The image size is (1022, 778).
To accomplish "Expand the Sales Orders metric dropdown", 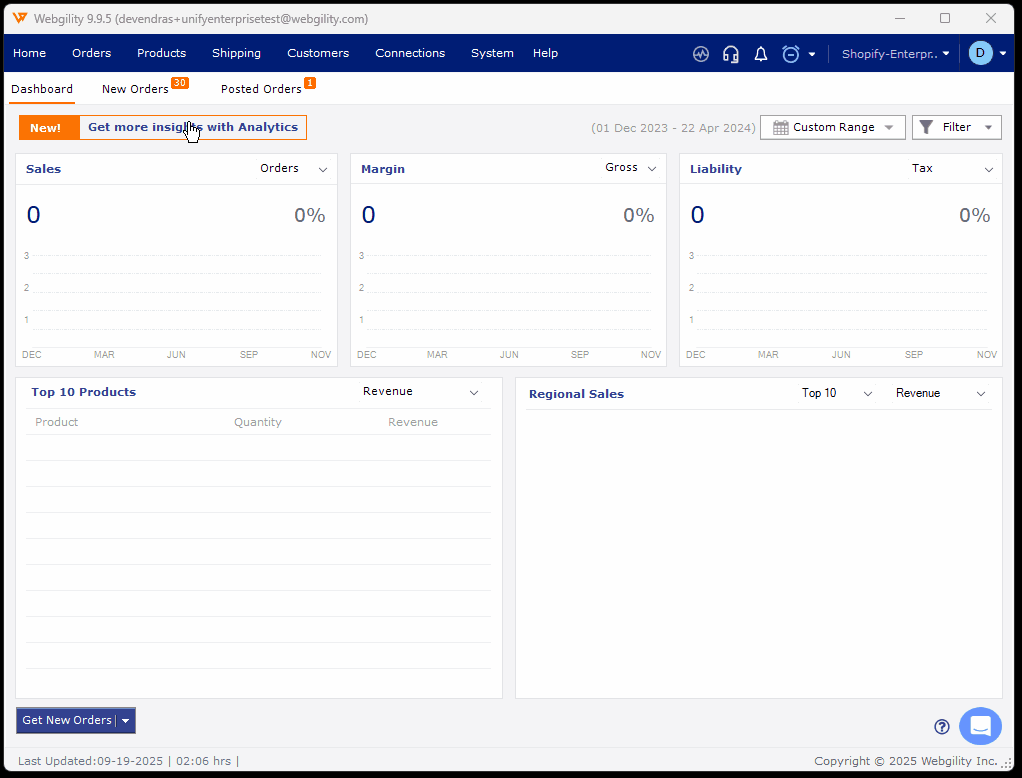I will (x=294, y=169).
